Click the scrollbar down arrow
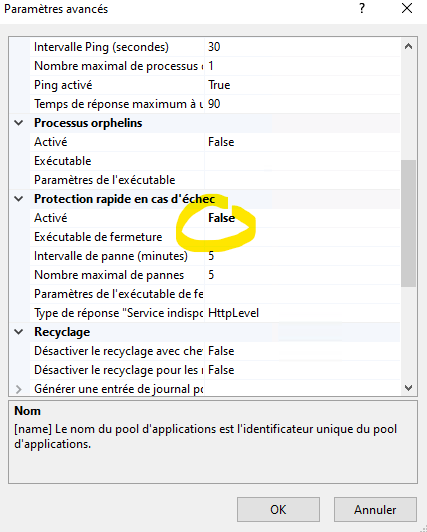The width and height of the screenshot is (427, 532). (x=408, y=387)
